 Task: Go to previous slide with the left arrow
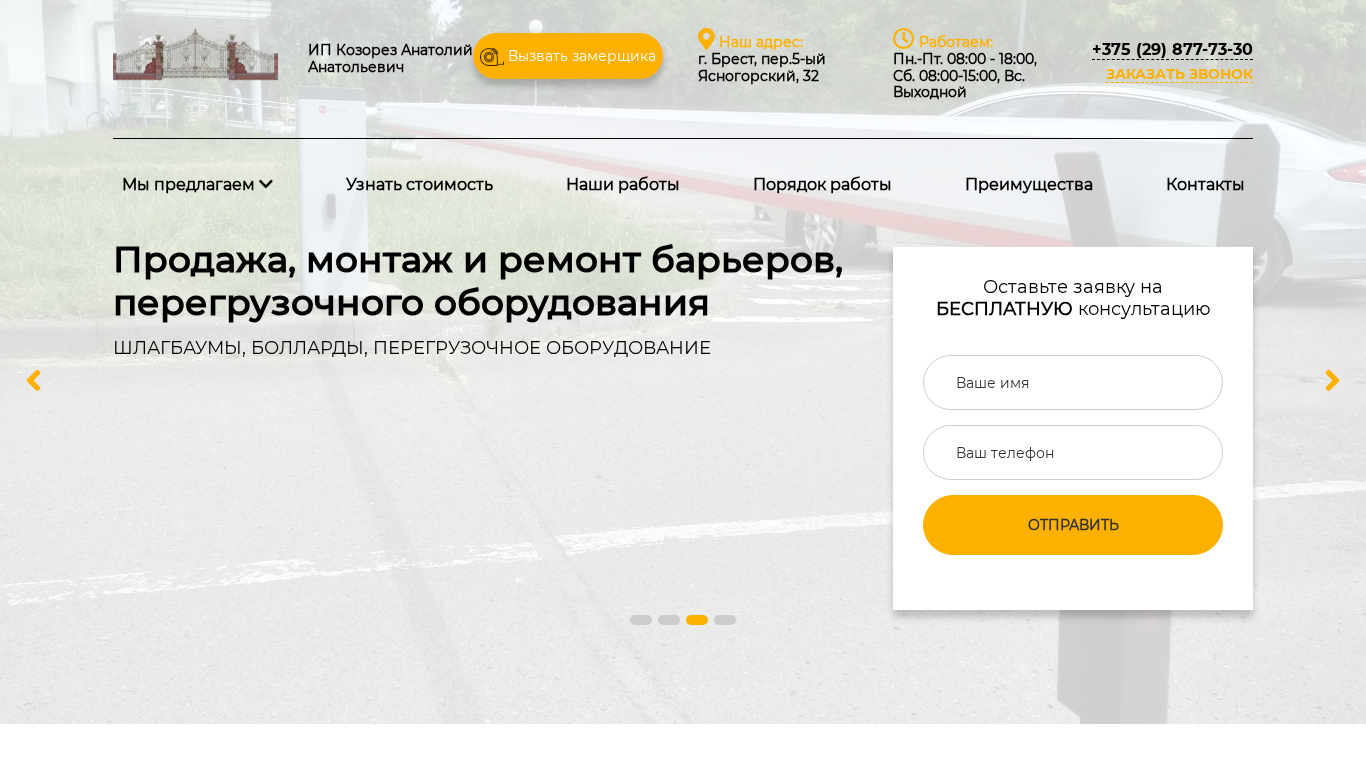coord(33,381)
